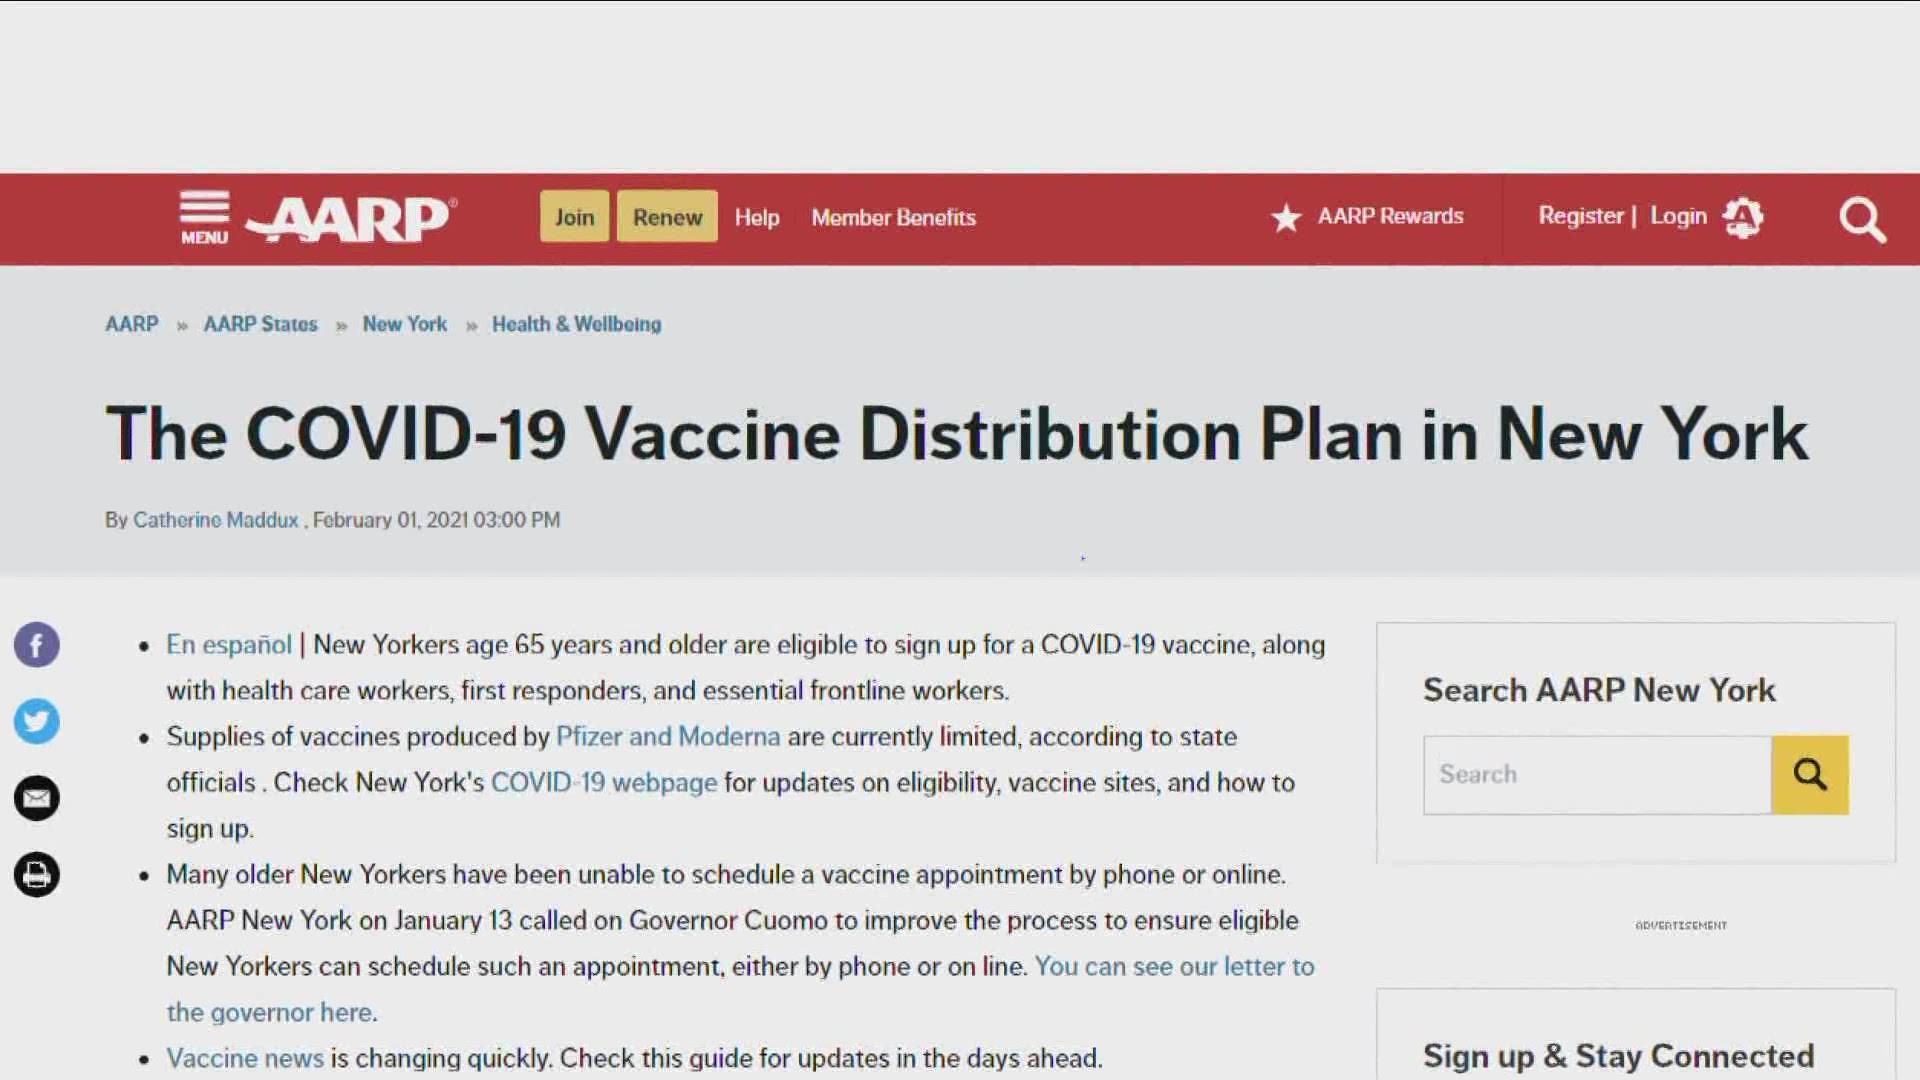The width and height of the screenshot is (1920, 1080).
Task: Share article on Facebook
Action: pos(37,645)
